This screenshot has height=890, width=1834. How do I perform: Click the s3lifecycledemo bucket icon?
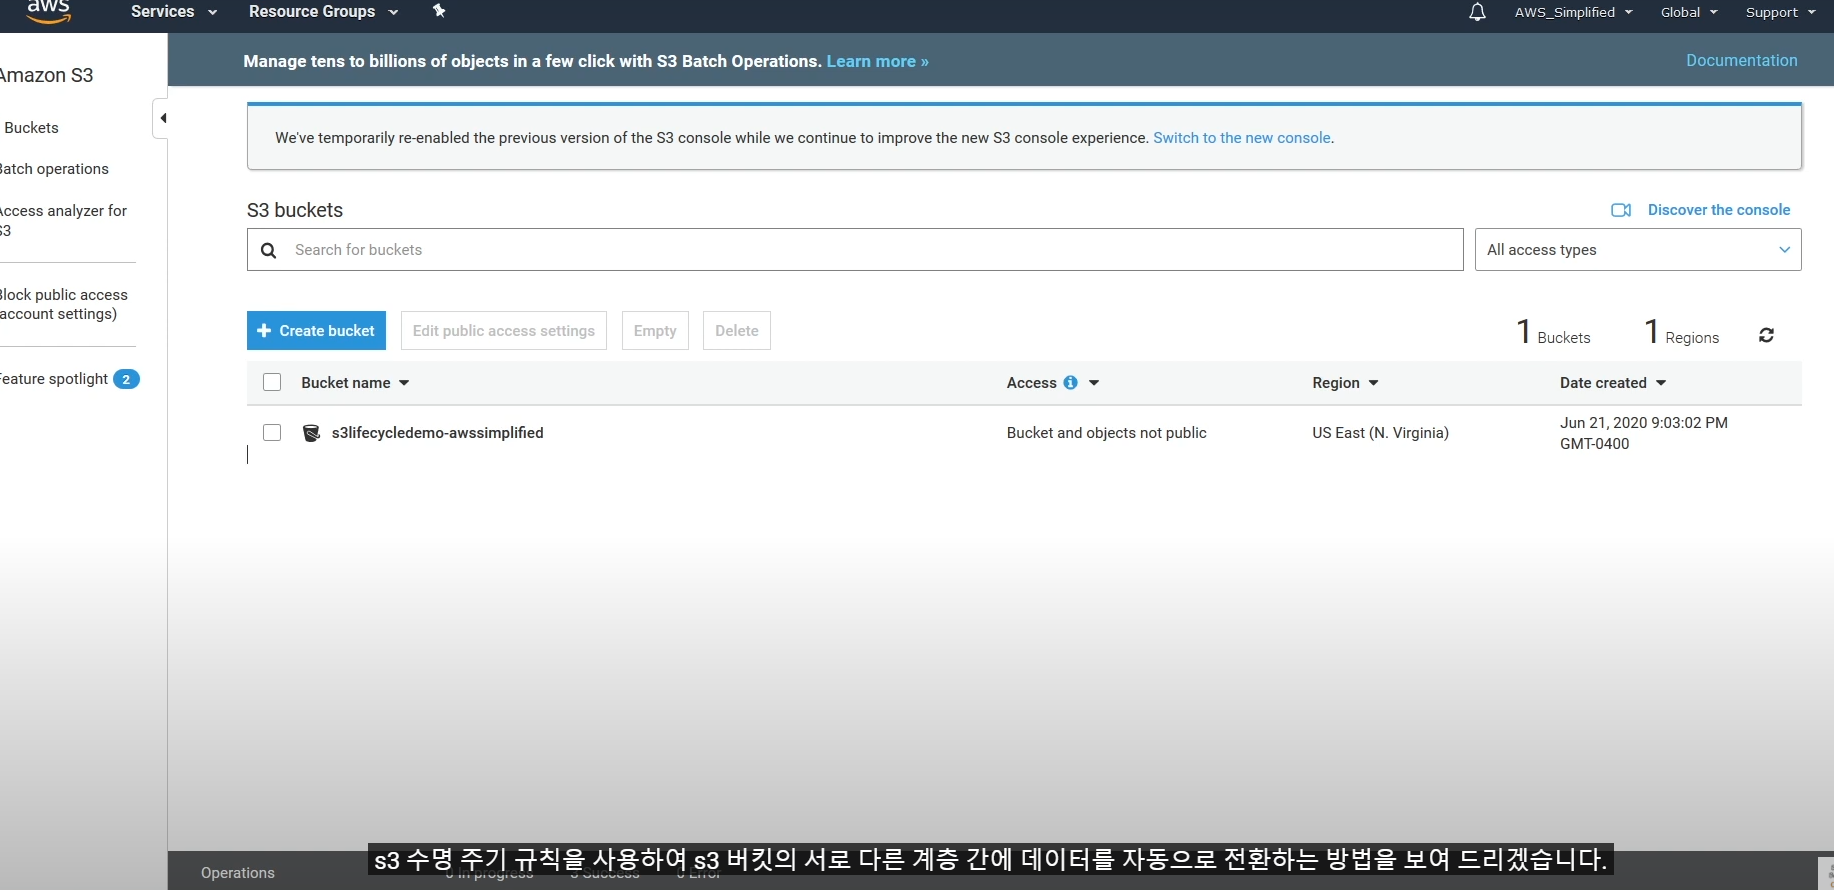311,433
